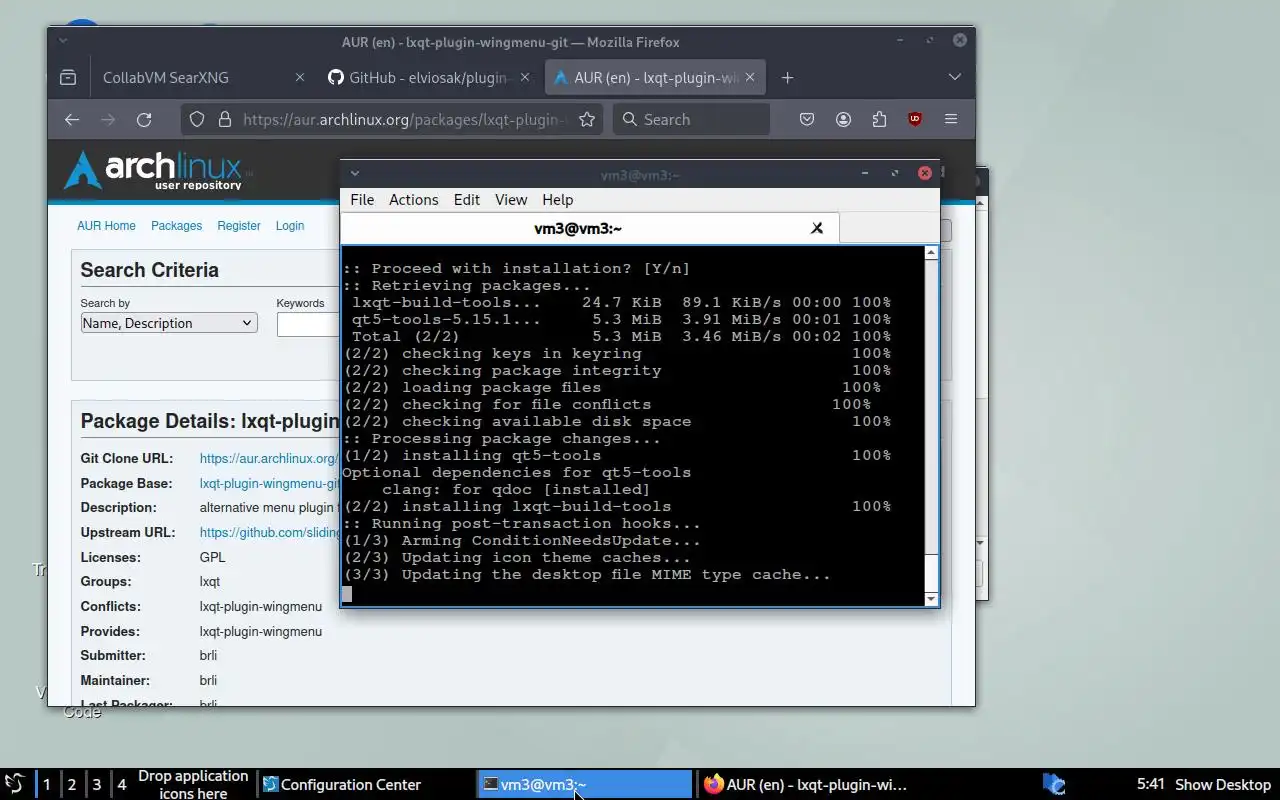The width and height of the screenshot is (1280, 800).
Task: Open terminal Help menu
Action: [x=557, y=199]
